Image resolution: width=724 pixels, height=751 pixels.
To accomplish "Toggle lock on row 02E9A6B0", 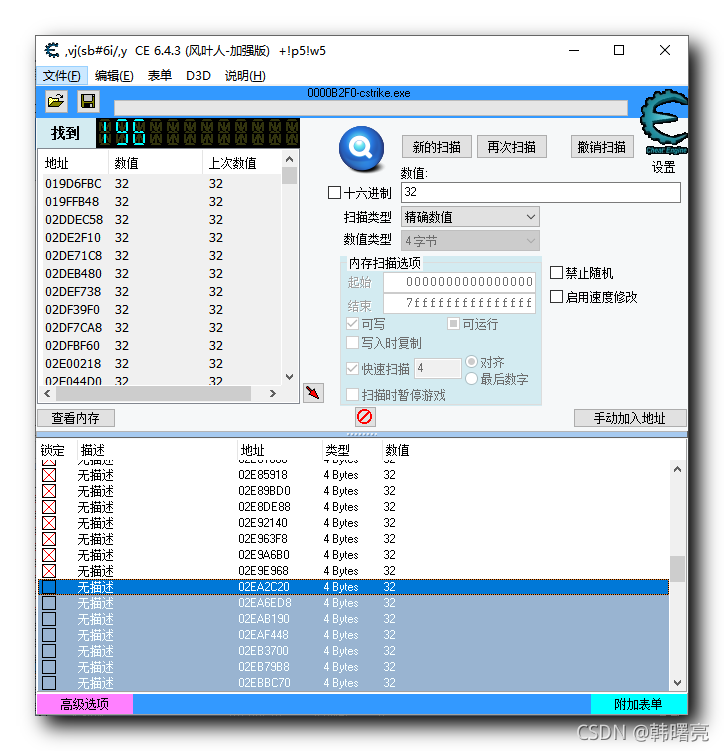I will [x=49, y=555].
